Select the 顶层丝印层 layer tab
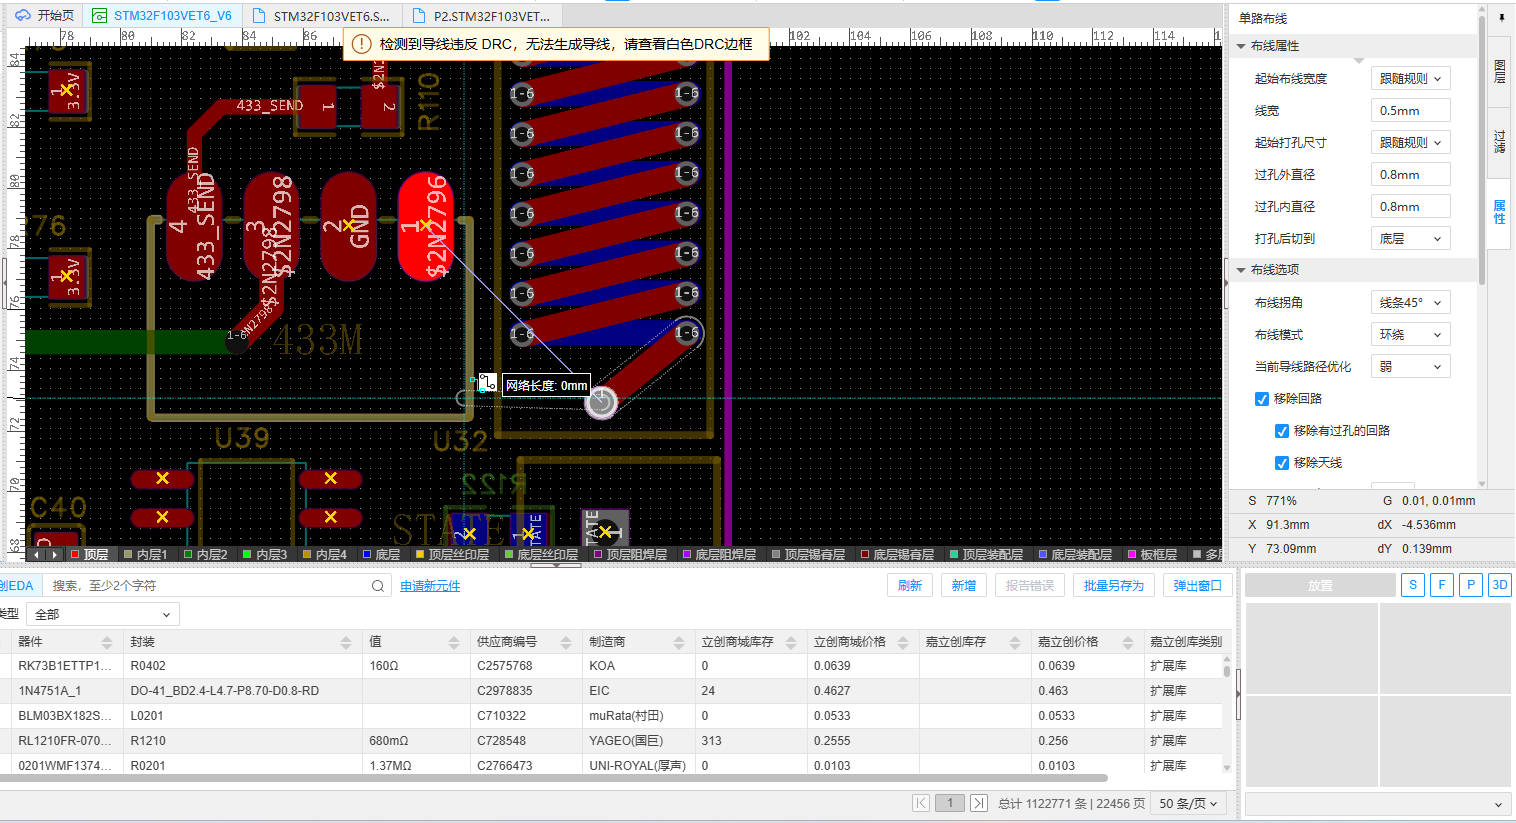The height and width of the screenshot is (823, 1516). [x=452, y=554]
